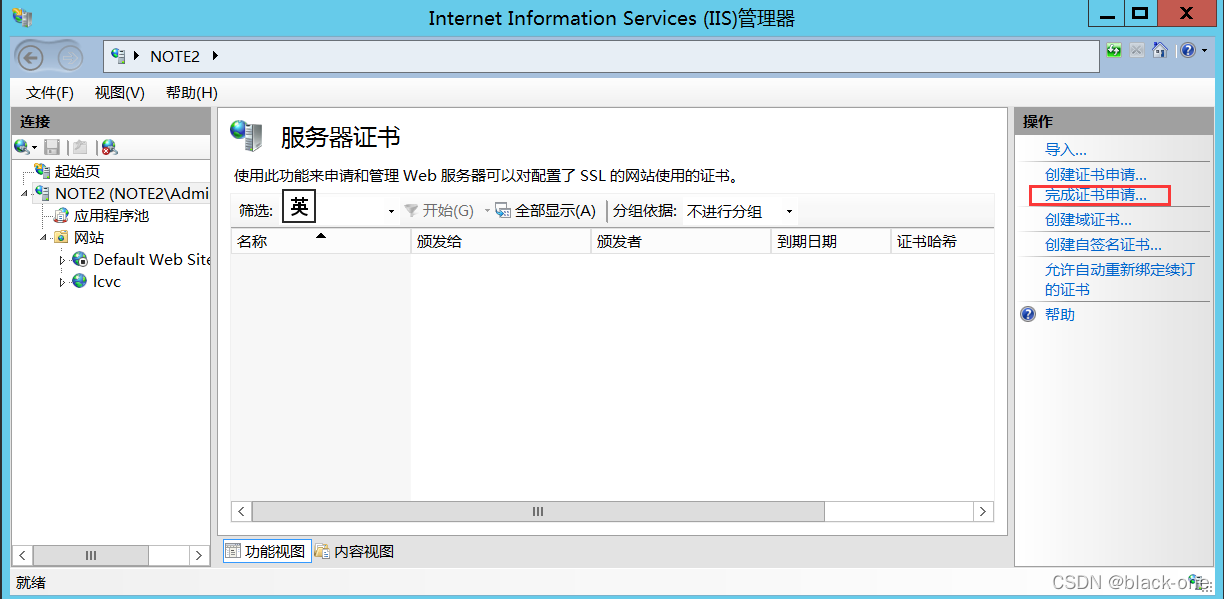Click the 起始页 start page icon
1224x599 pixels.
(x=42, y=171)
